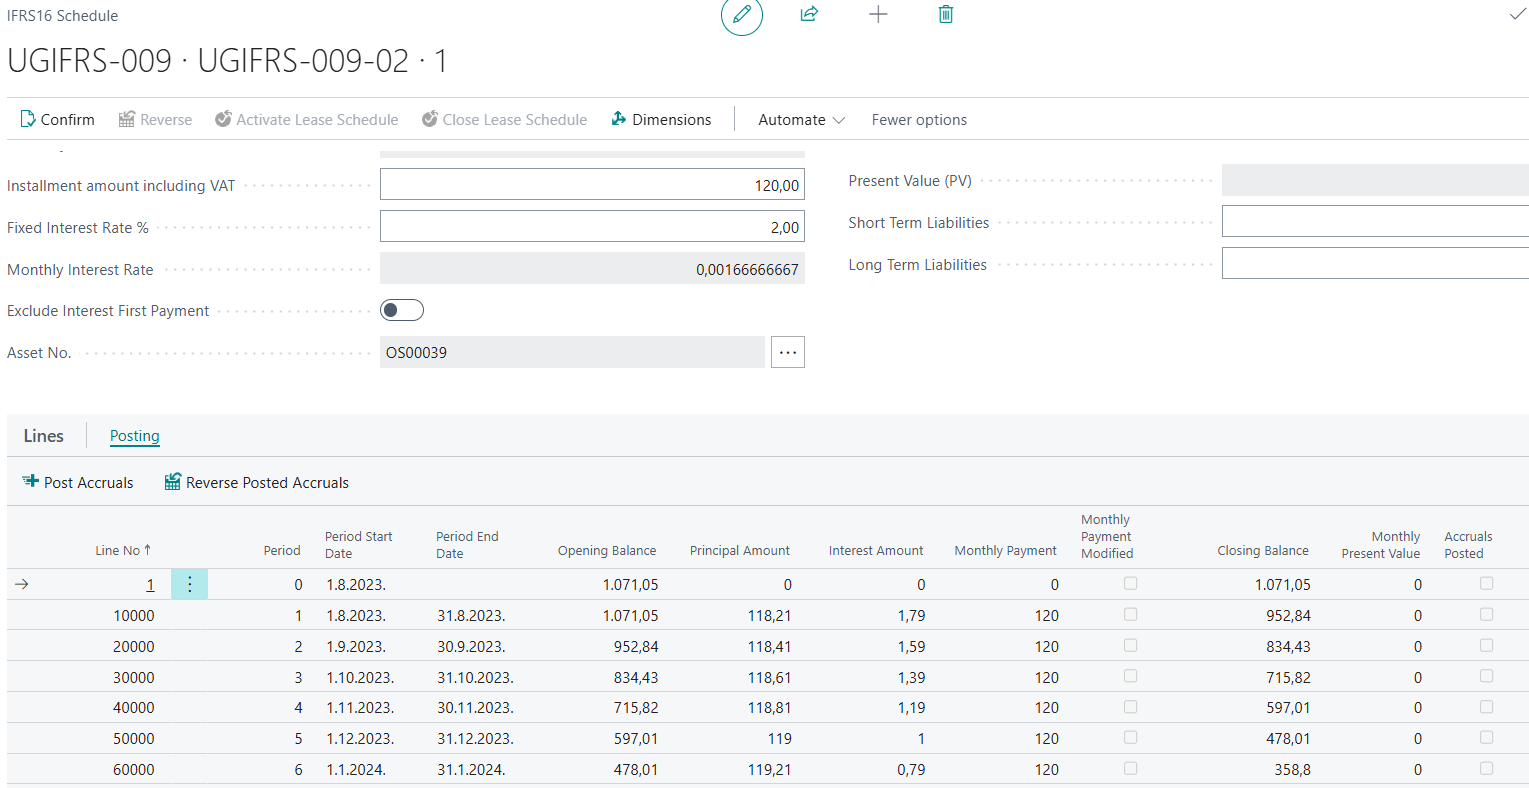Click Period Start Date column header
The height and width of the screenshot is (788, 1529).
pos(358,545)
